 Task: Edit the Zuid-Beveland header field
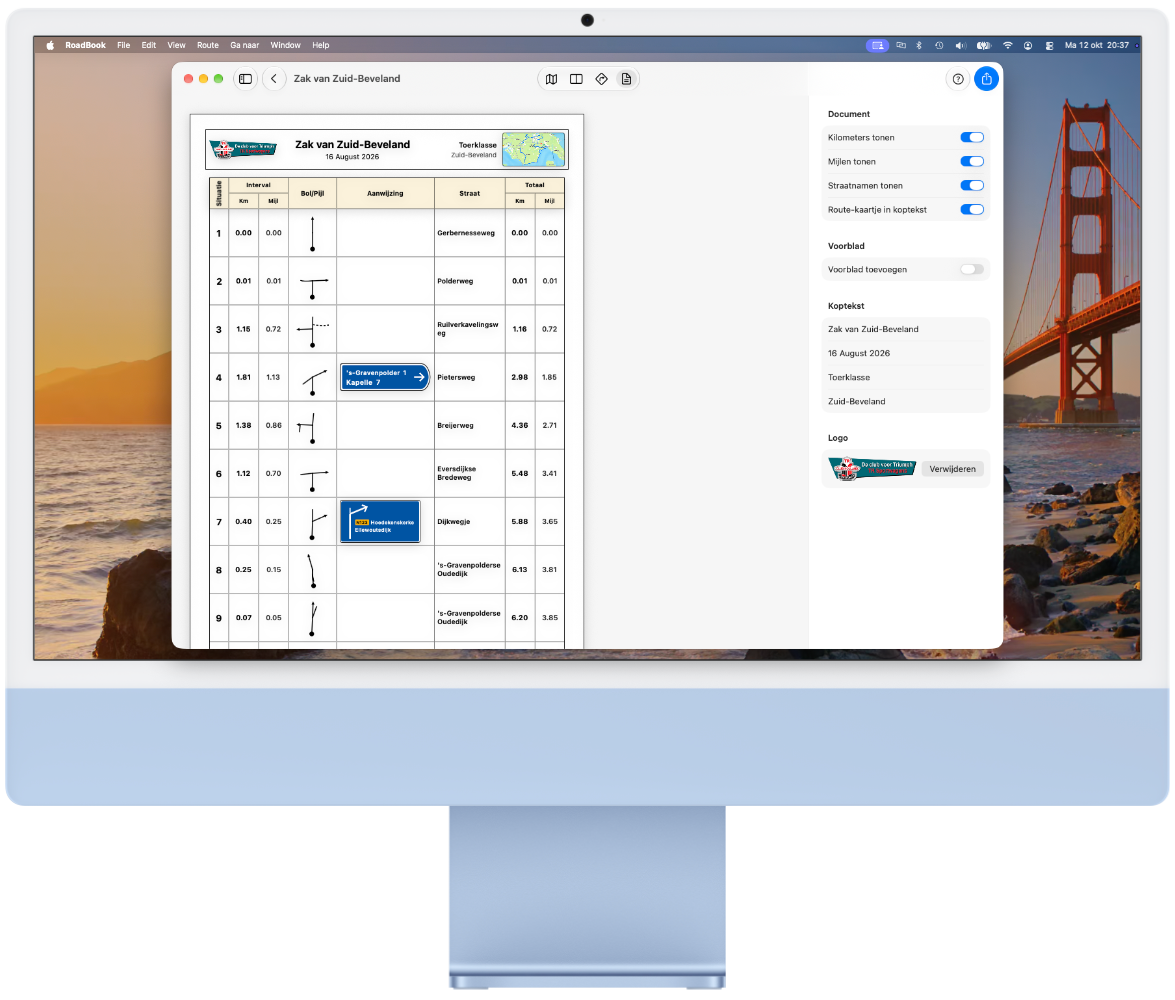(906, 401)
